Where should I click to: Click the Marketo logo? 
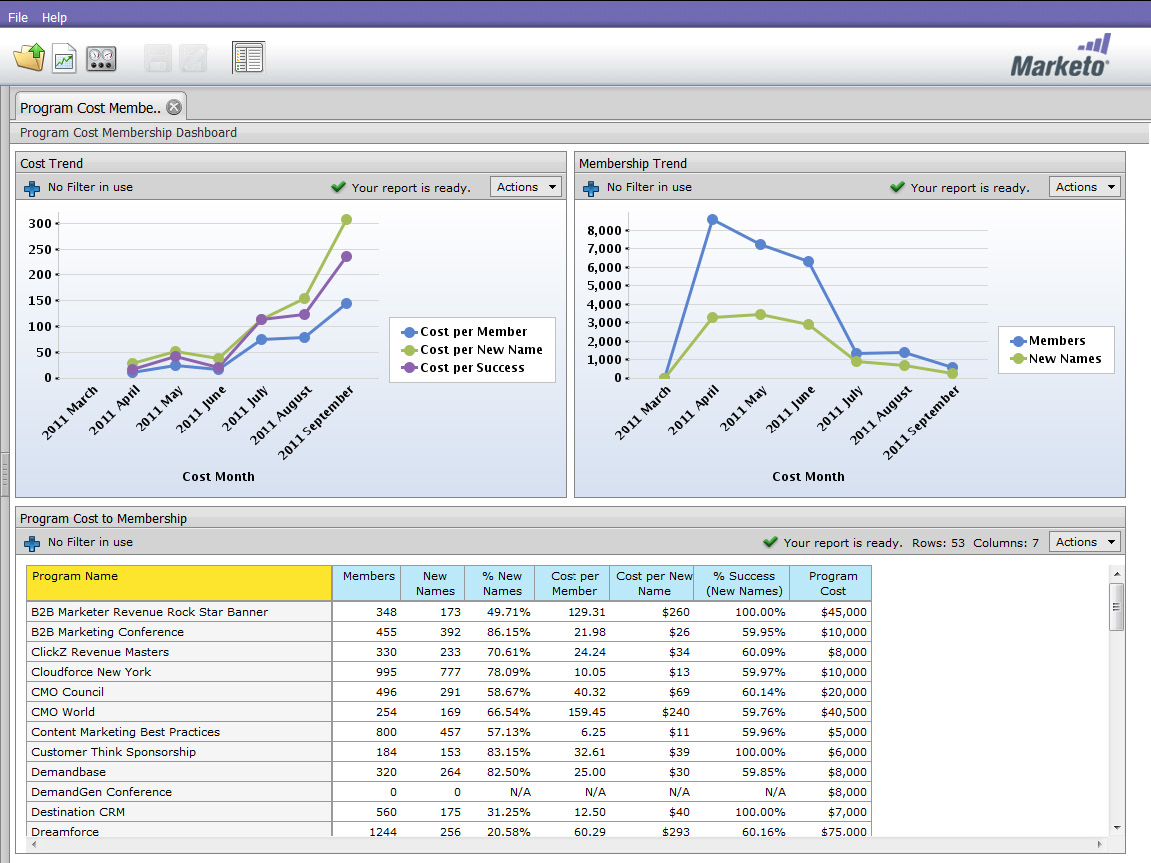click(1060, 57)
